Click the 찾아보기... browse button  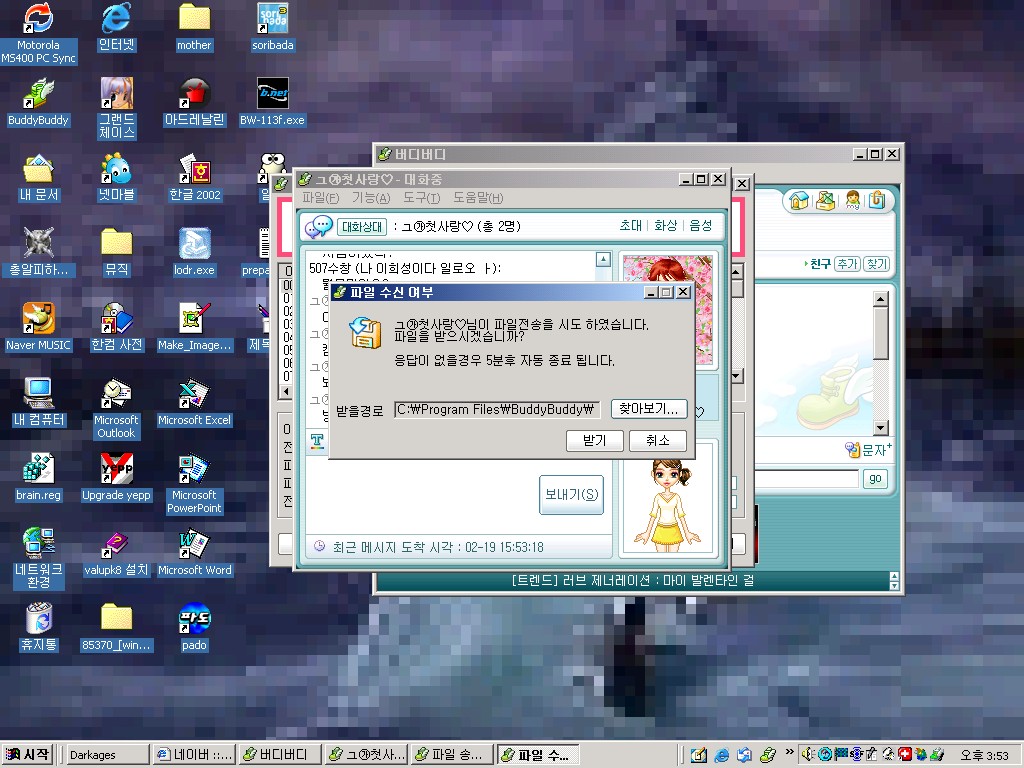(x=648, y=409)
